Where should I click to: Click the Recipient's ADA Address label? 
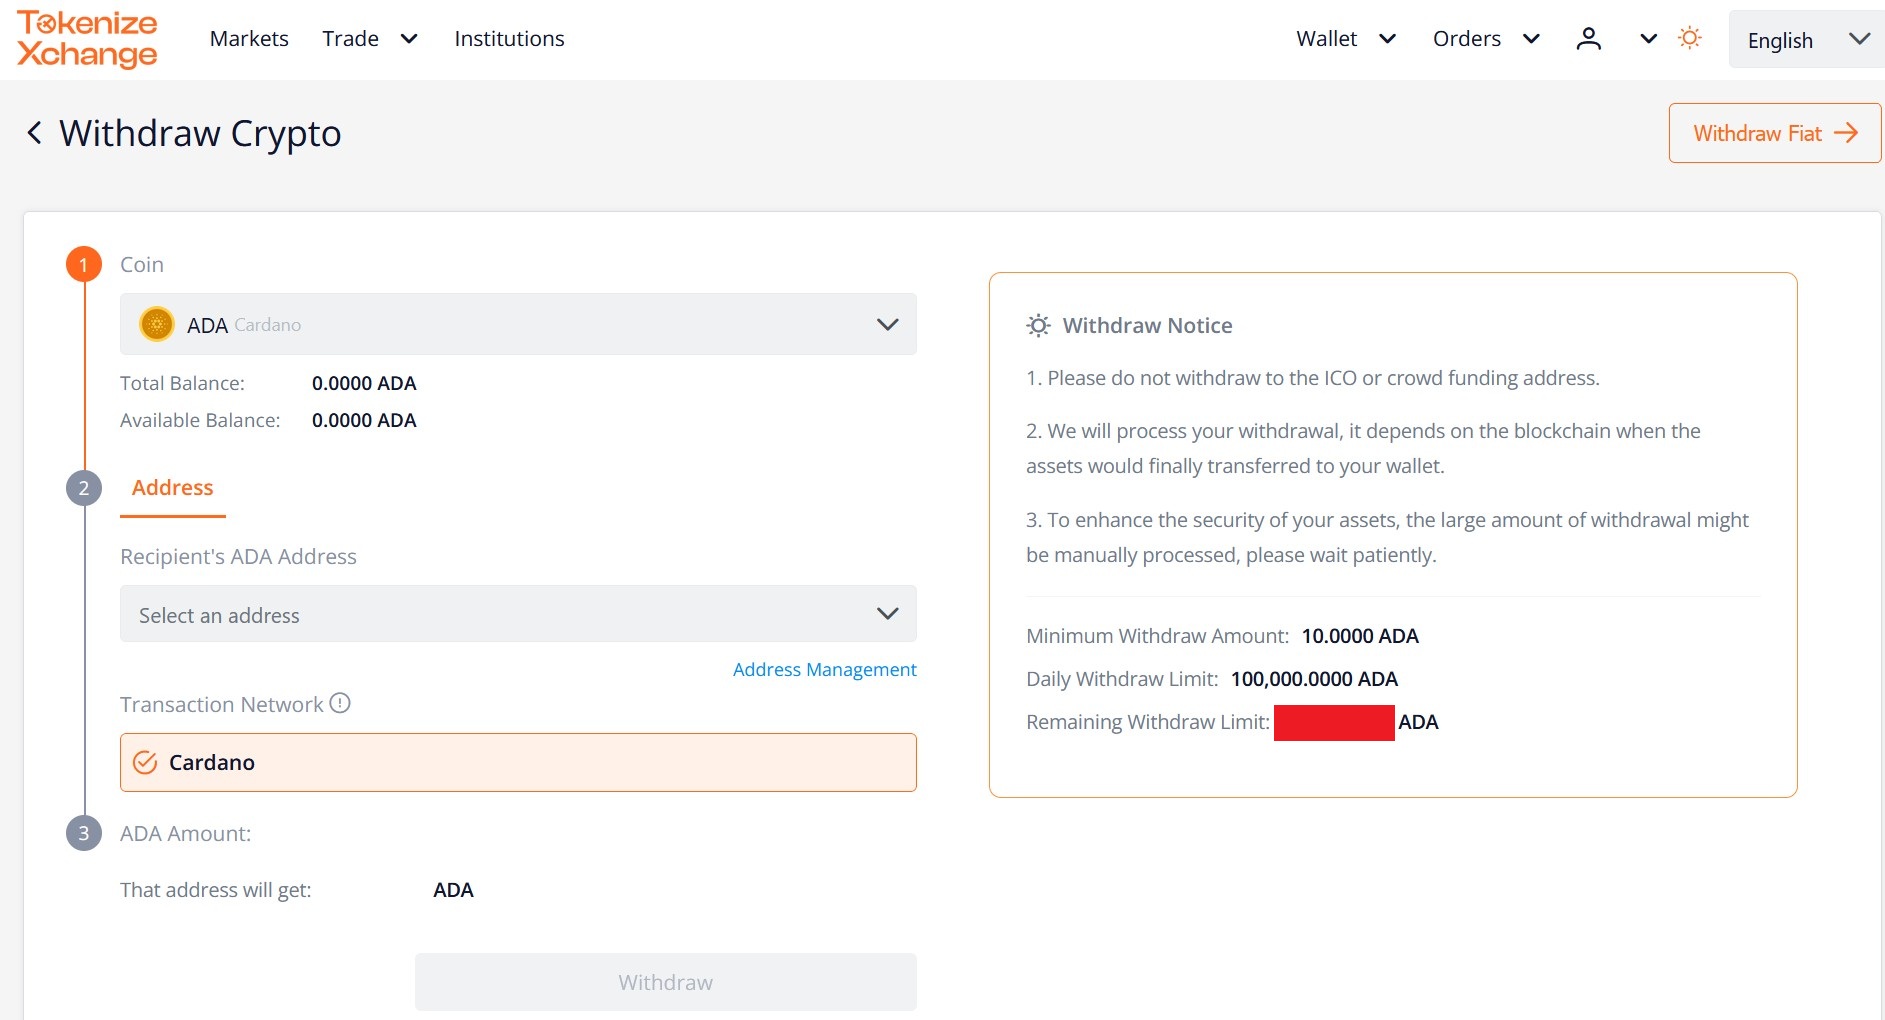tap(238, 556)
